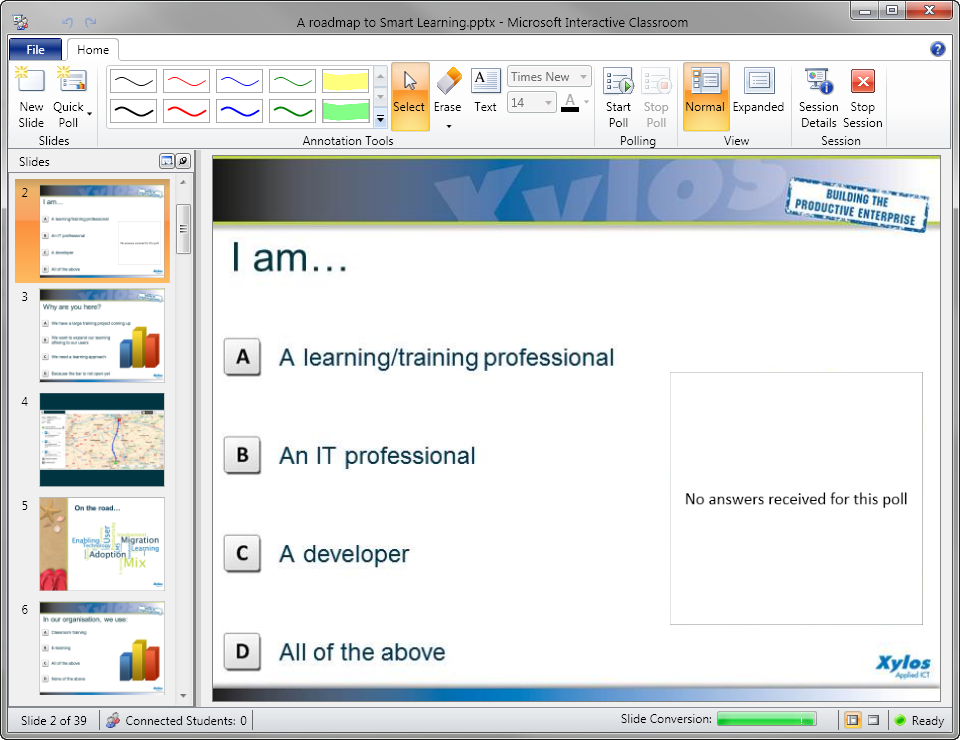
Task: Click answer button A on the slide
Action: [242, 357]
